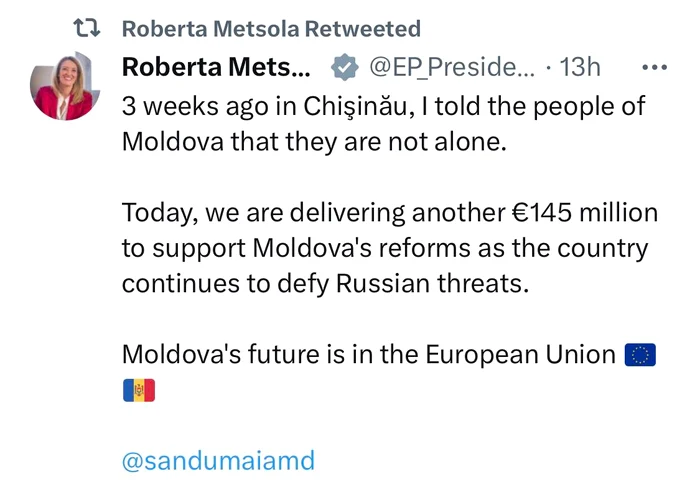Open Roberta Metsola's profile picture
Viewport: 700px width, 490px height.
65,86
